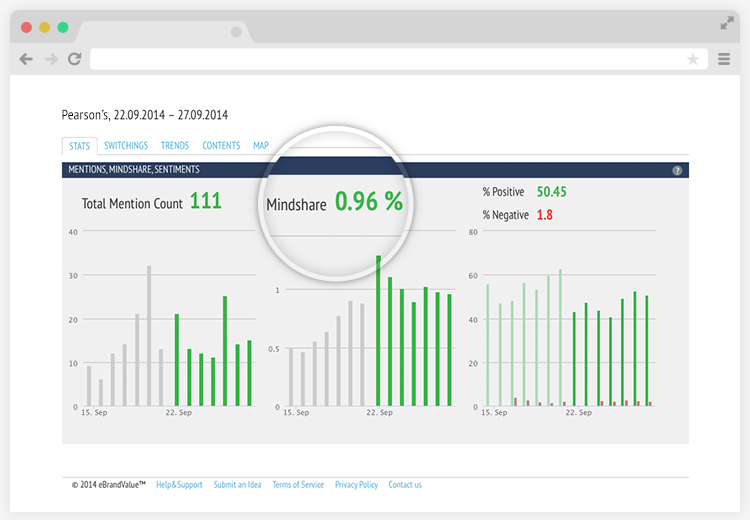Click the Pearson's date range title

click(x=145, y=115)
